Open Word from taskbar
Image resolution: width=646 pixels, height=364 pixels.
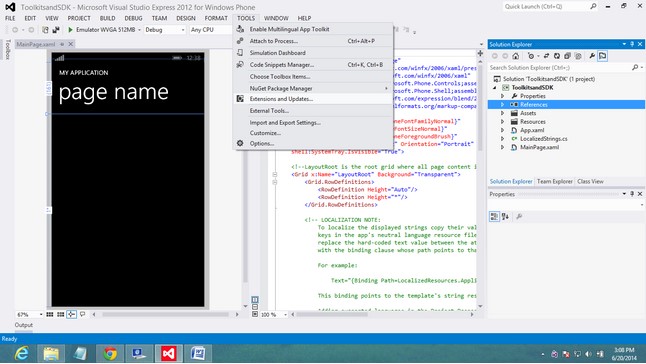(x=198, y=353)
